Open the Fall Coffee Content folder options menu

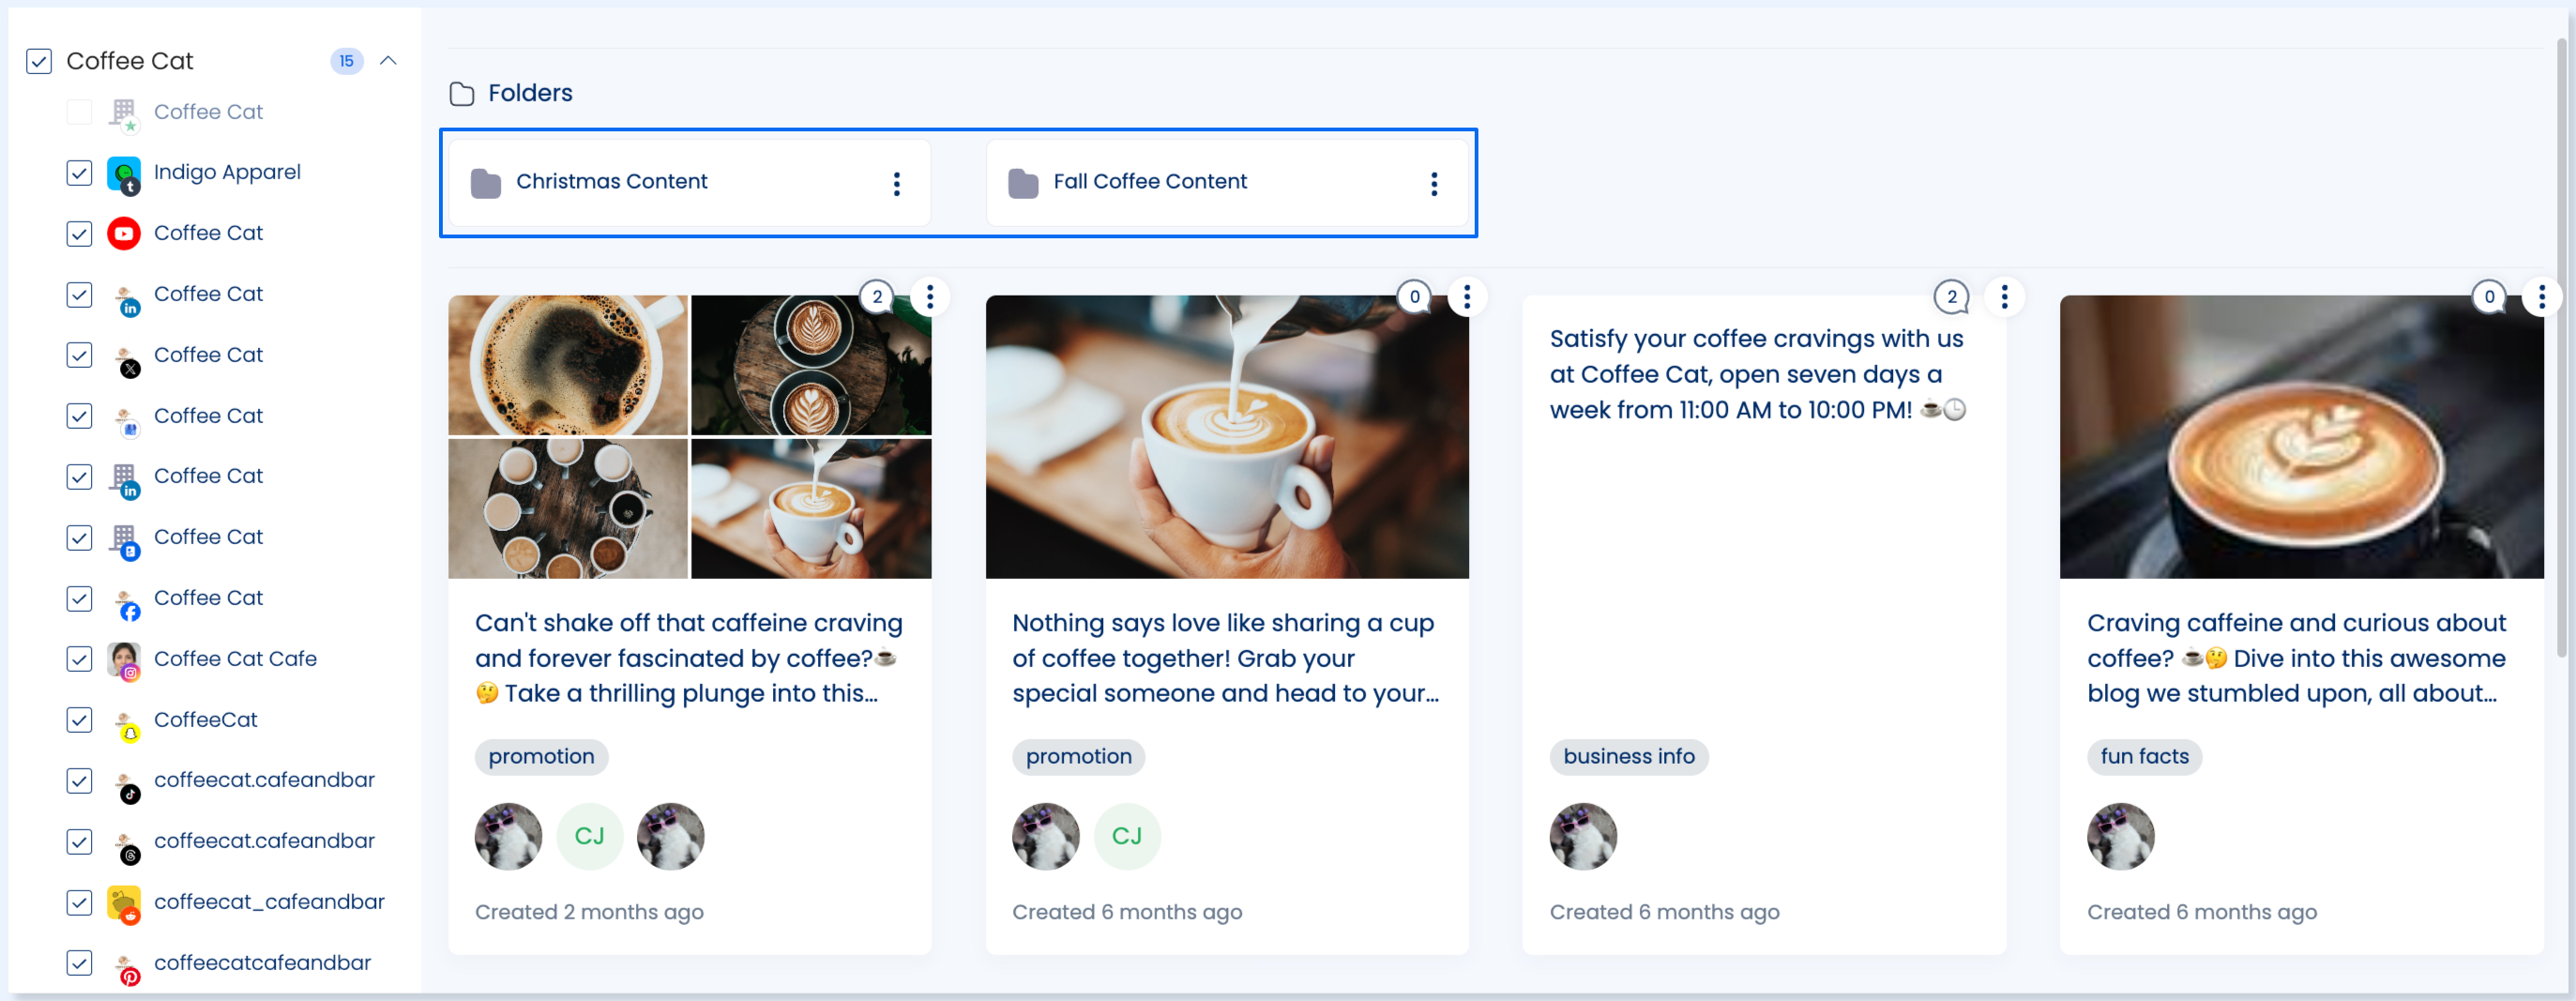tap(1433, 183)
